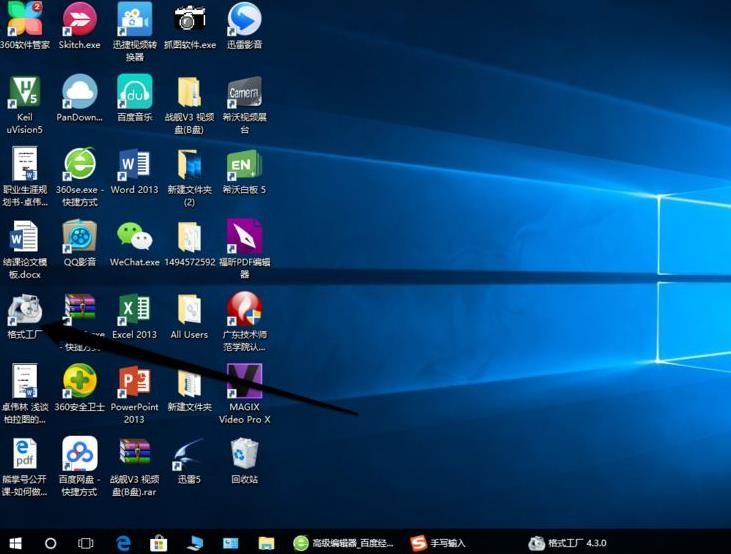Click the Skitch.exe desktop icon
This screenshot has width=731, height=554.
coord(80,26)
